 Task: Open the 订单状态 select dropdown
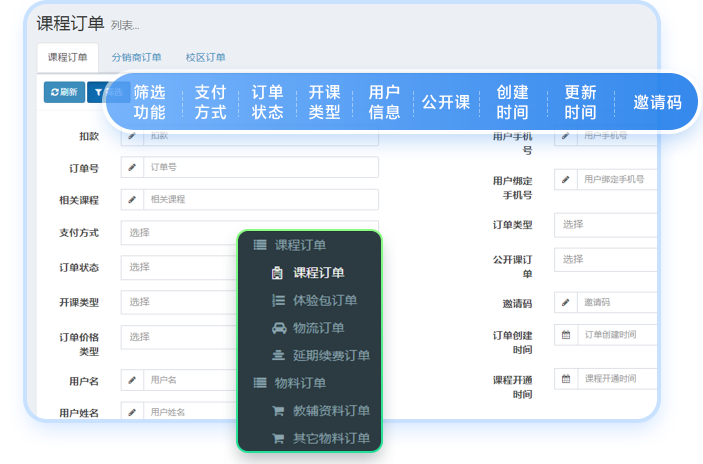coord(179,267)
